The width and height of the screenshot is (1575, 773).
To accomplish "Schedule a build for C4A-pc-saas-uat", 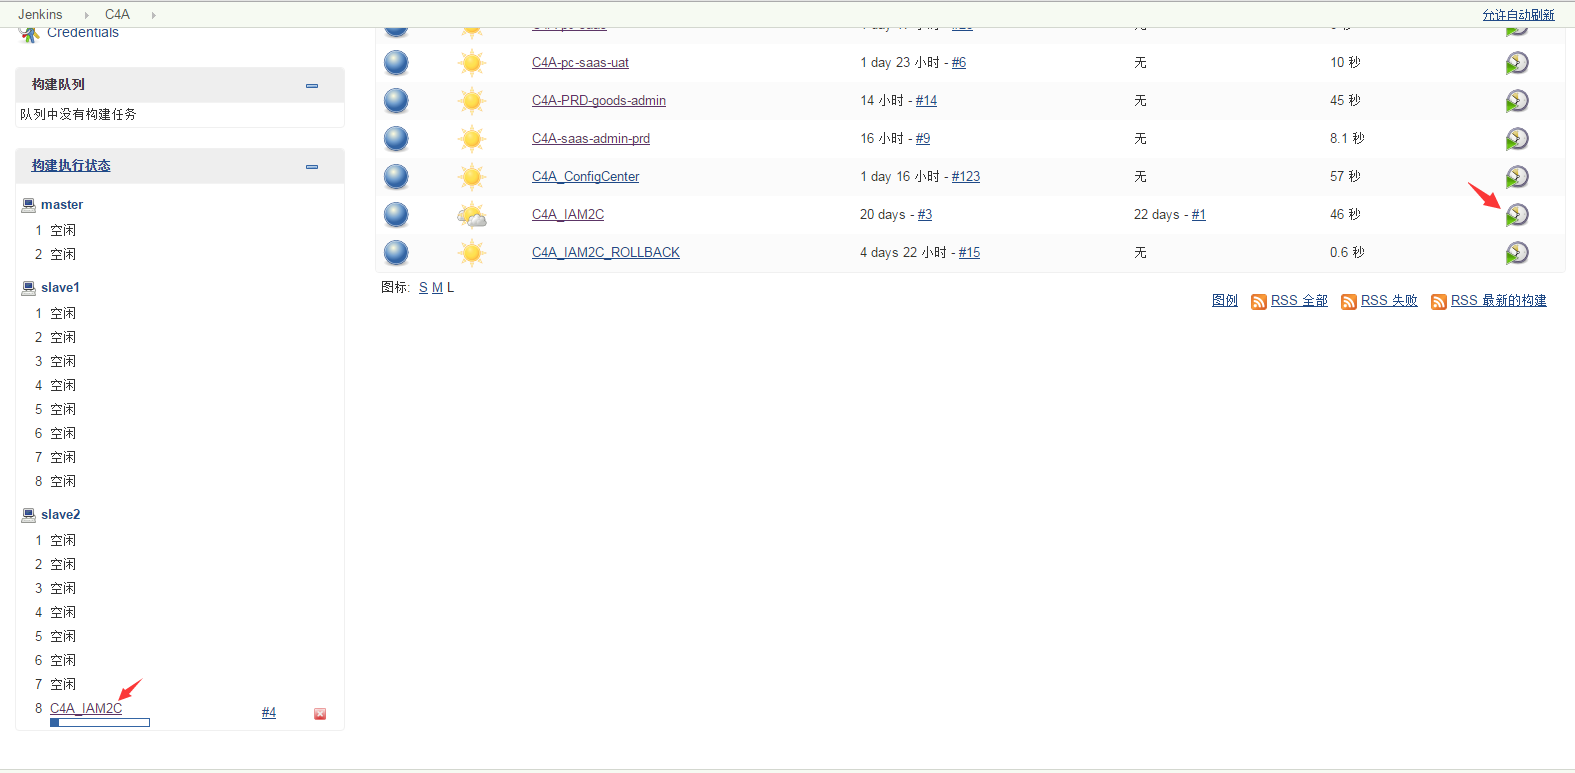I will [x=1517, y=63].
